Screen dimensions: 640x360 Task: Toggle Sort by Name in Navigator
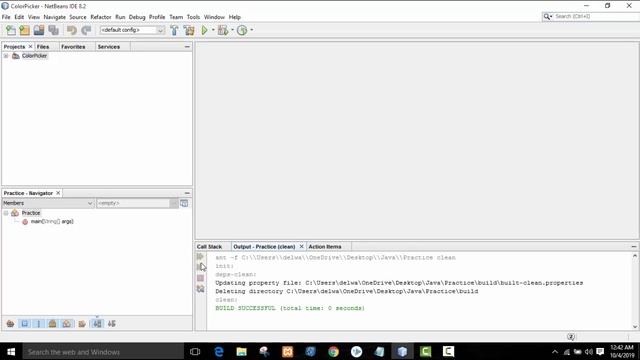coord(97,324)
